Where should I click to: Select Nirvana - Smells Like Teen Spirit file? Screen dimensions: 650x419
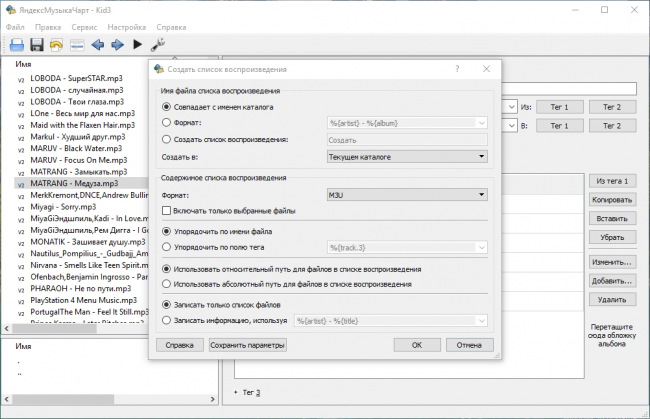(89, 265)
